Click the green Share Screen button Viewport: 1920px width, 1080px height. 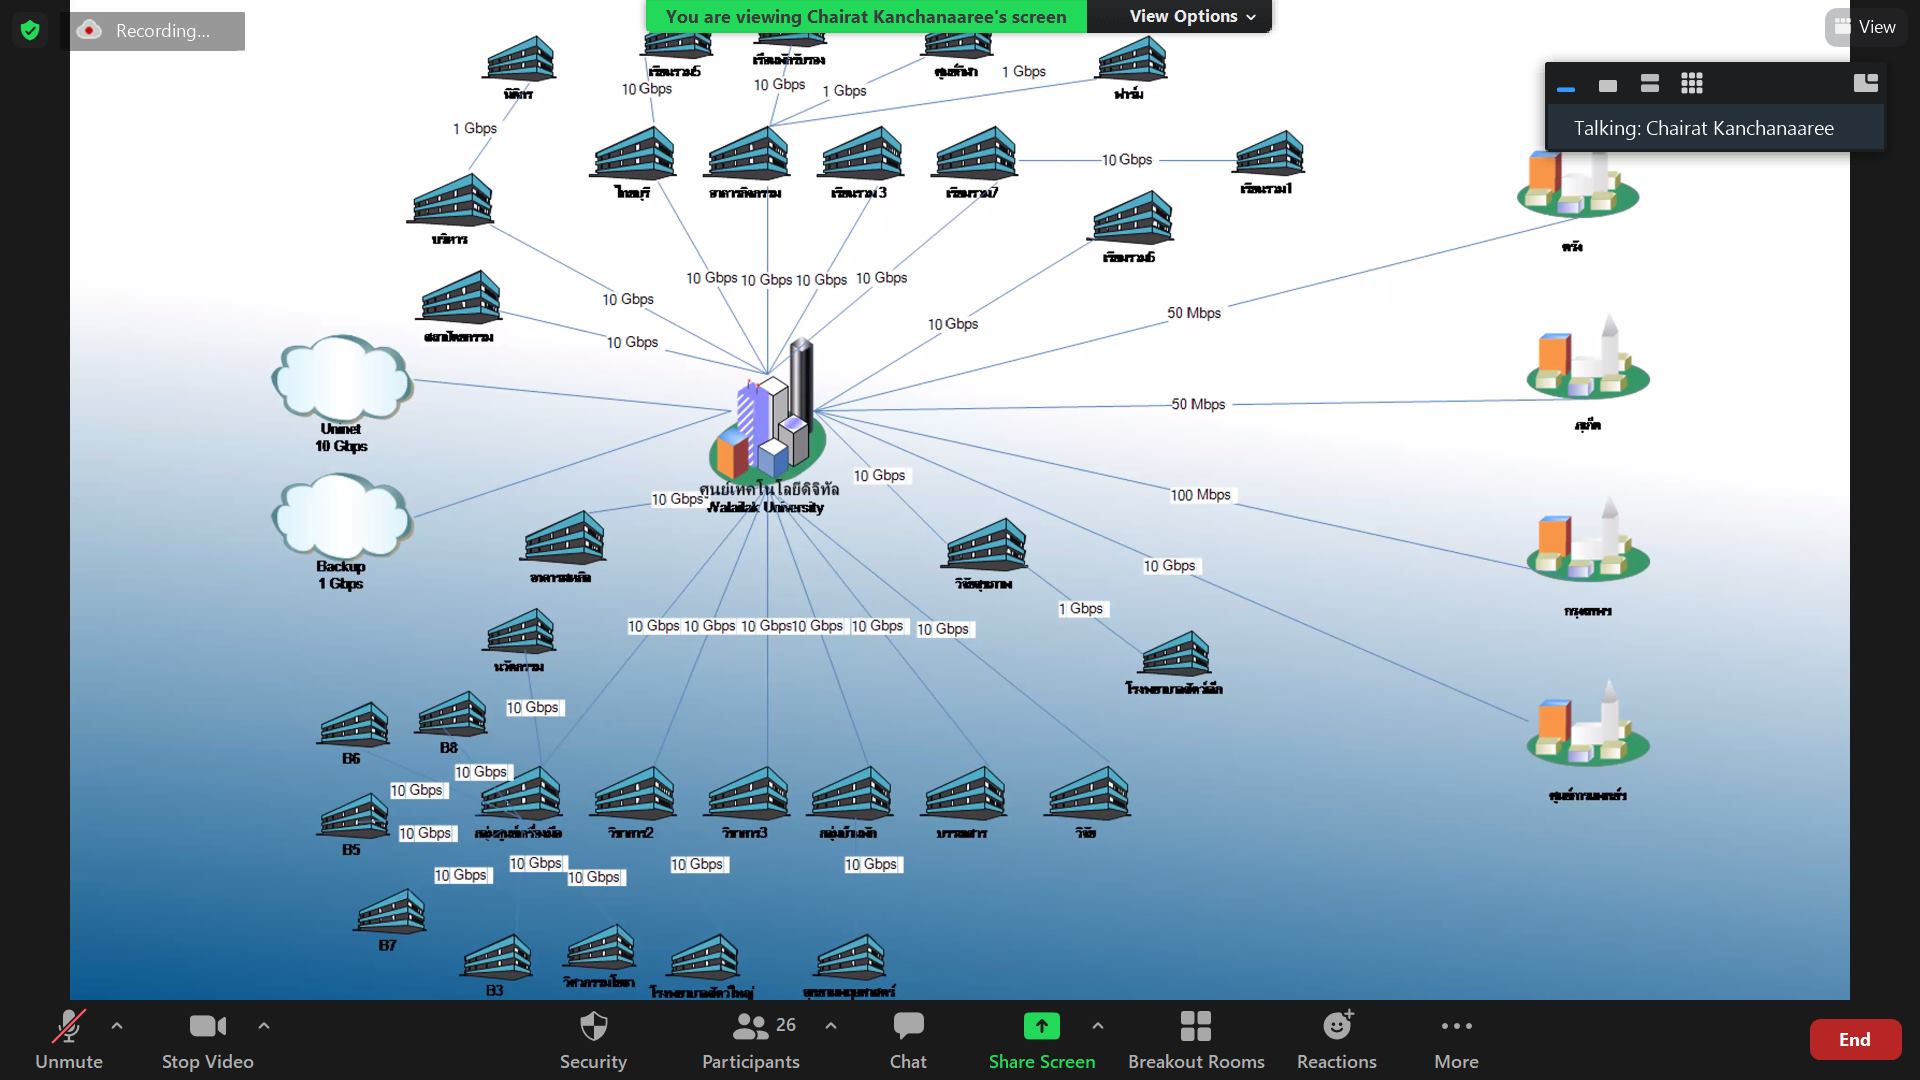tap(1042, 1040)
